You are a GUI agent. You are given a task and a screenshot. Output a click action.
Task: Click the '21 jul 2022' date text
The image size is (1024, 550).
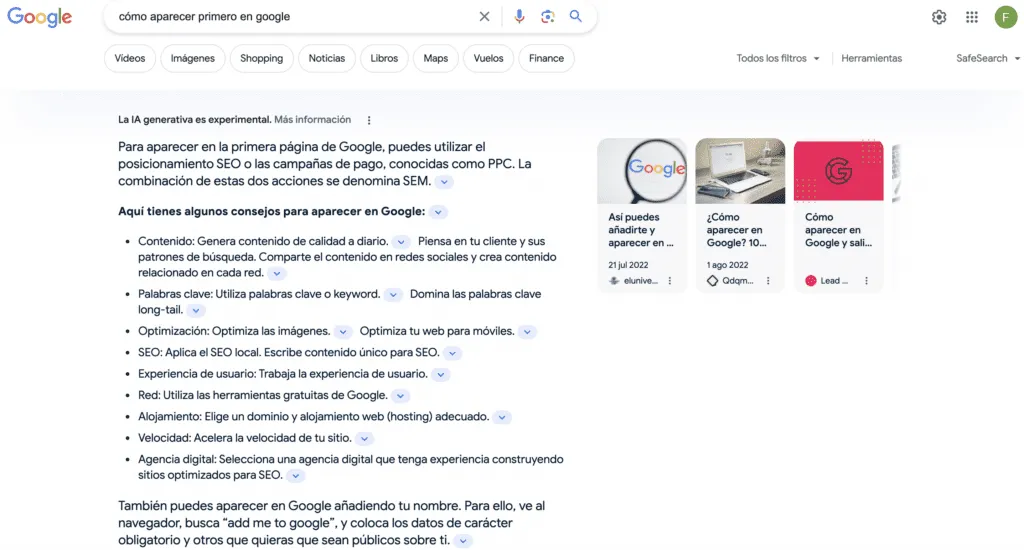(628, 265)
